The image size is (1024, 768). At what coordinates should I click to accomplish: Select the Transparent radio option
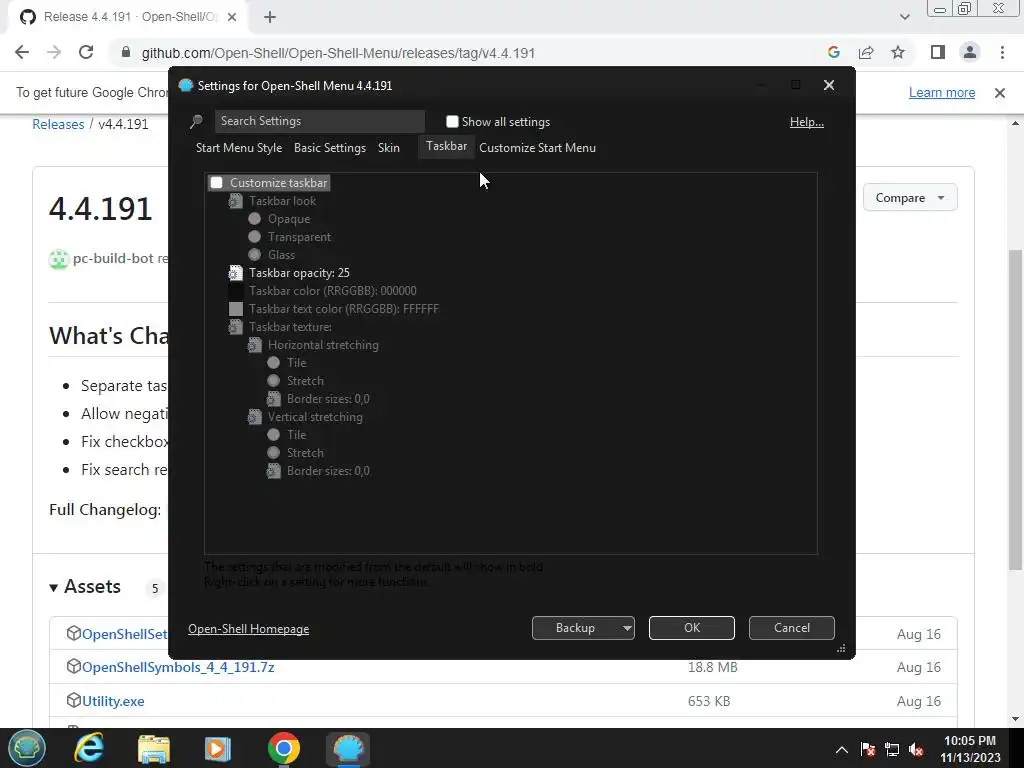click(x=255, y=237)
